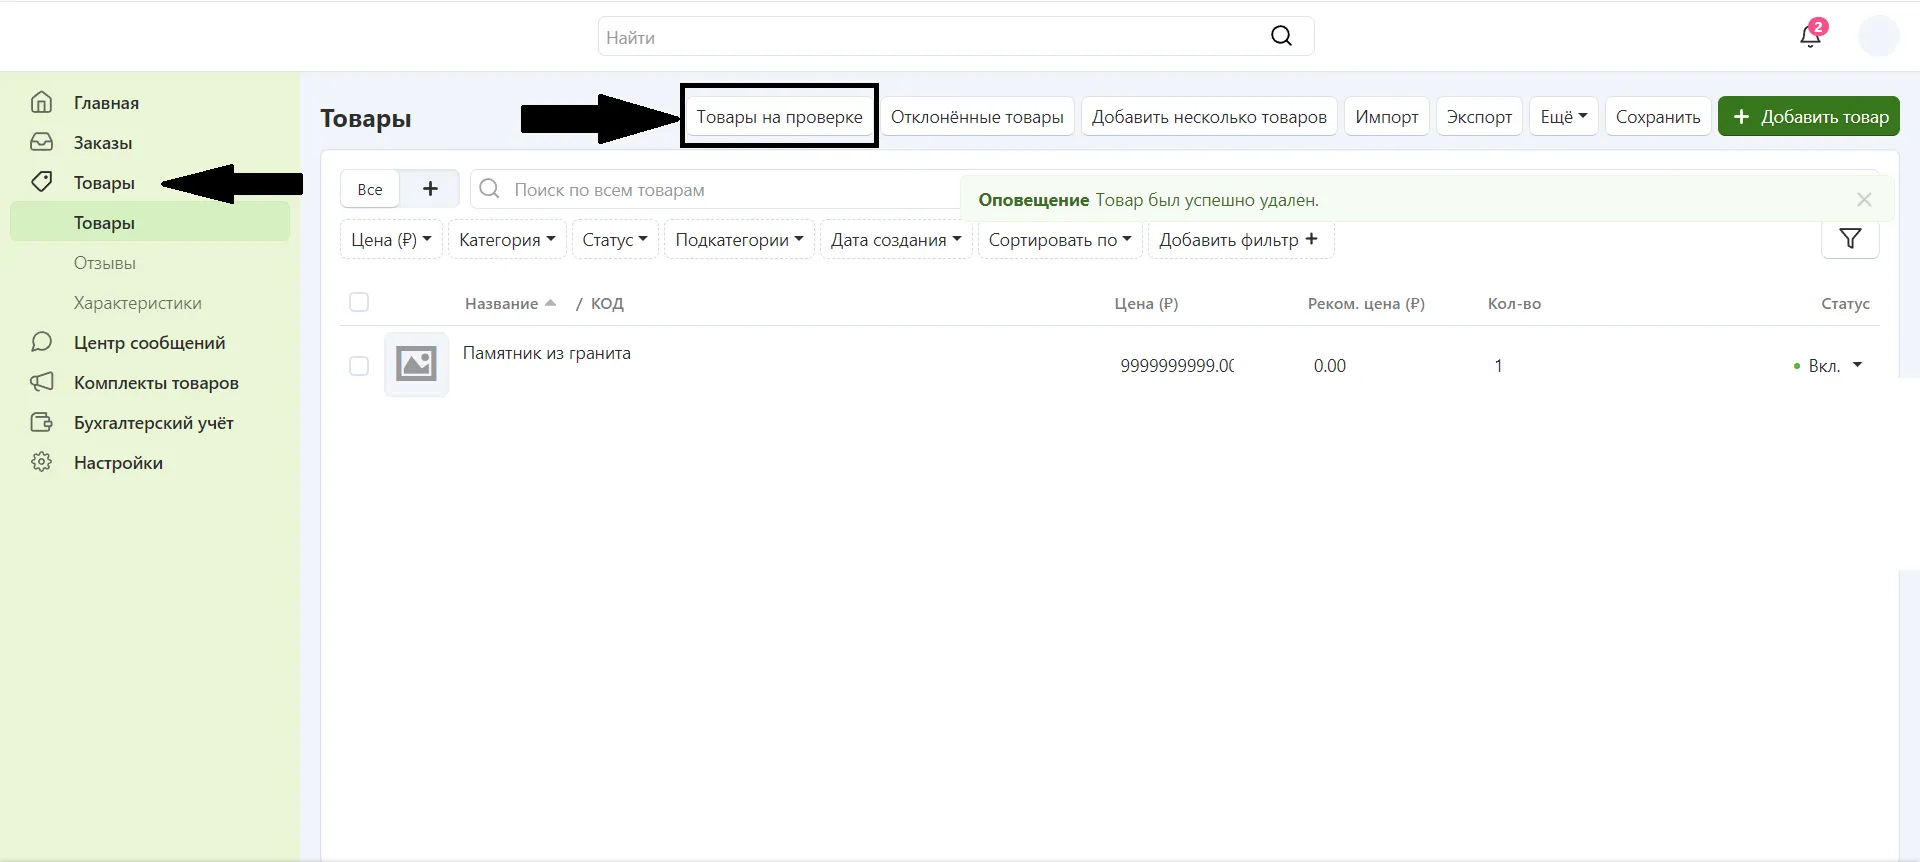
Task: Expand the Цена (₽) filter dropdown
Action: [x=391, y=240]
